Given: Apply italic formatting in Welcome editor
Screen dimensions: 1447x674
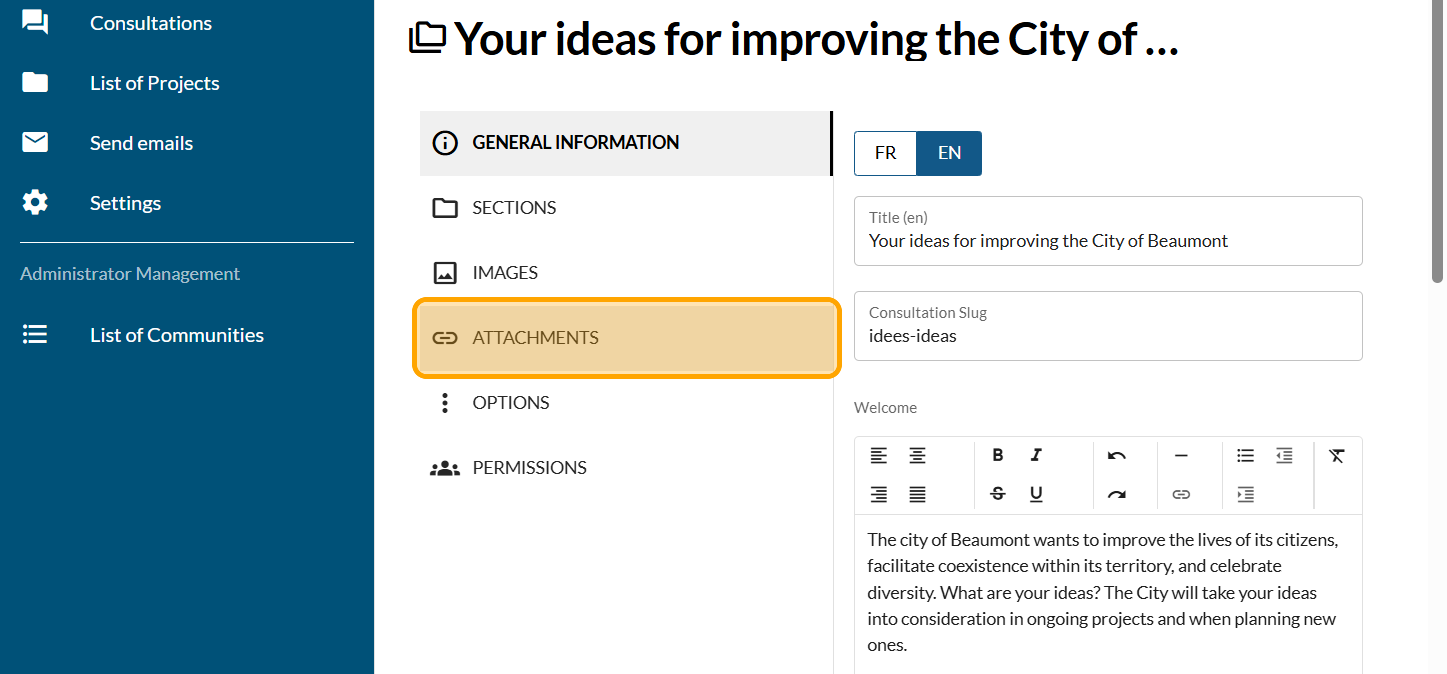Looking at the screenshot, I should (x=1036, y=456).
